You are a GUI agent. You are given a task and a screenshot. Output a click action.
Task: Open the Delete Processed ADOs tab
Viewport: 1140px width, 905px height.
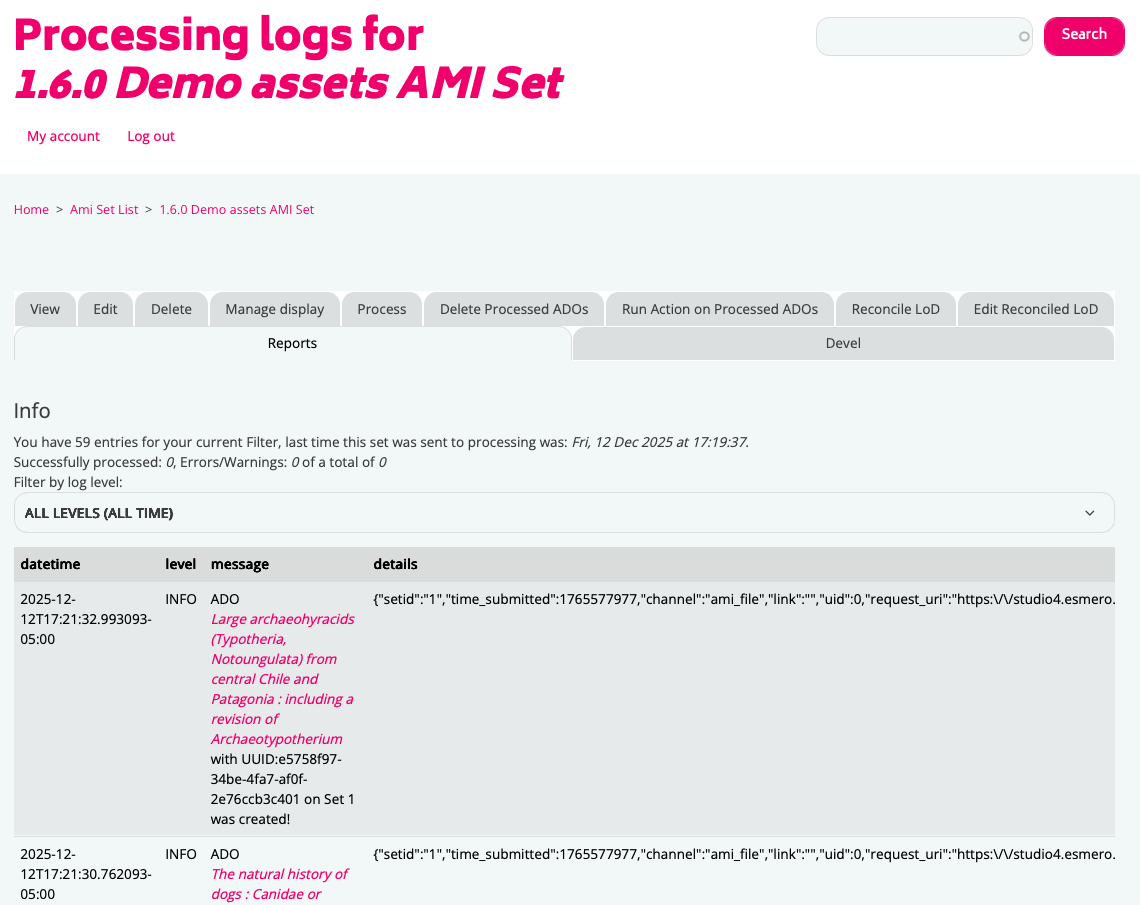click(514, 309)
